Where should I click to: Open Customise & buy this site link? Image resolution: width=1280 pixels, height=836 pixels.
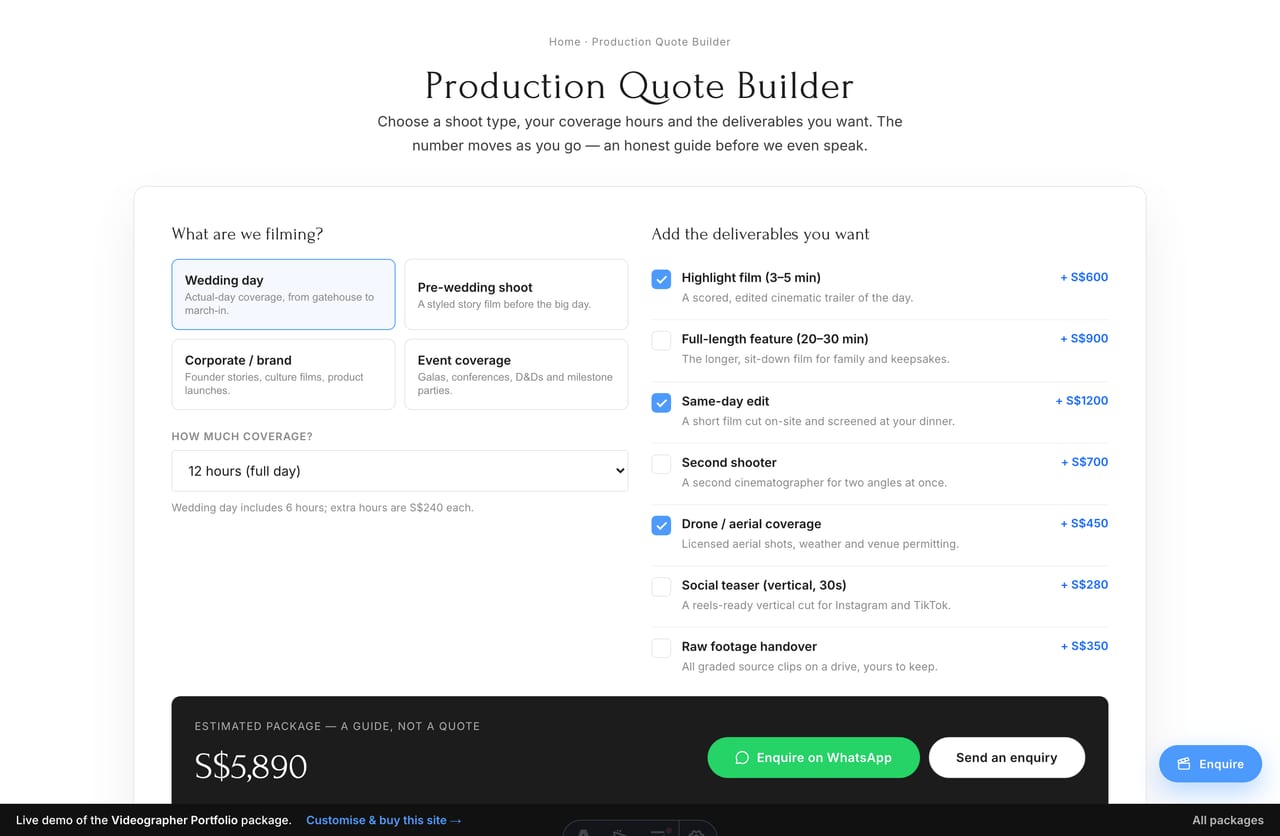[384, 820]
